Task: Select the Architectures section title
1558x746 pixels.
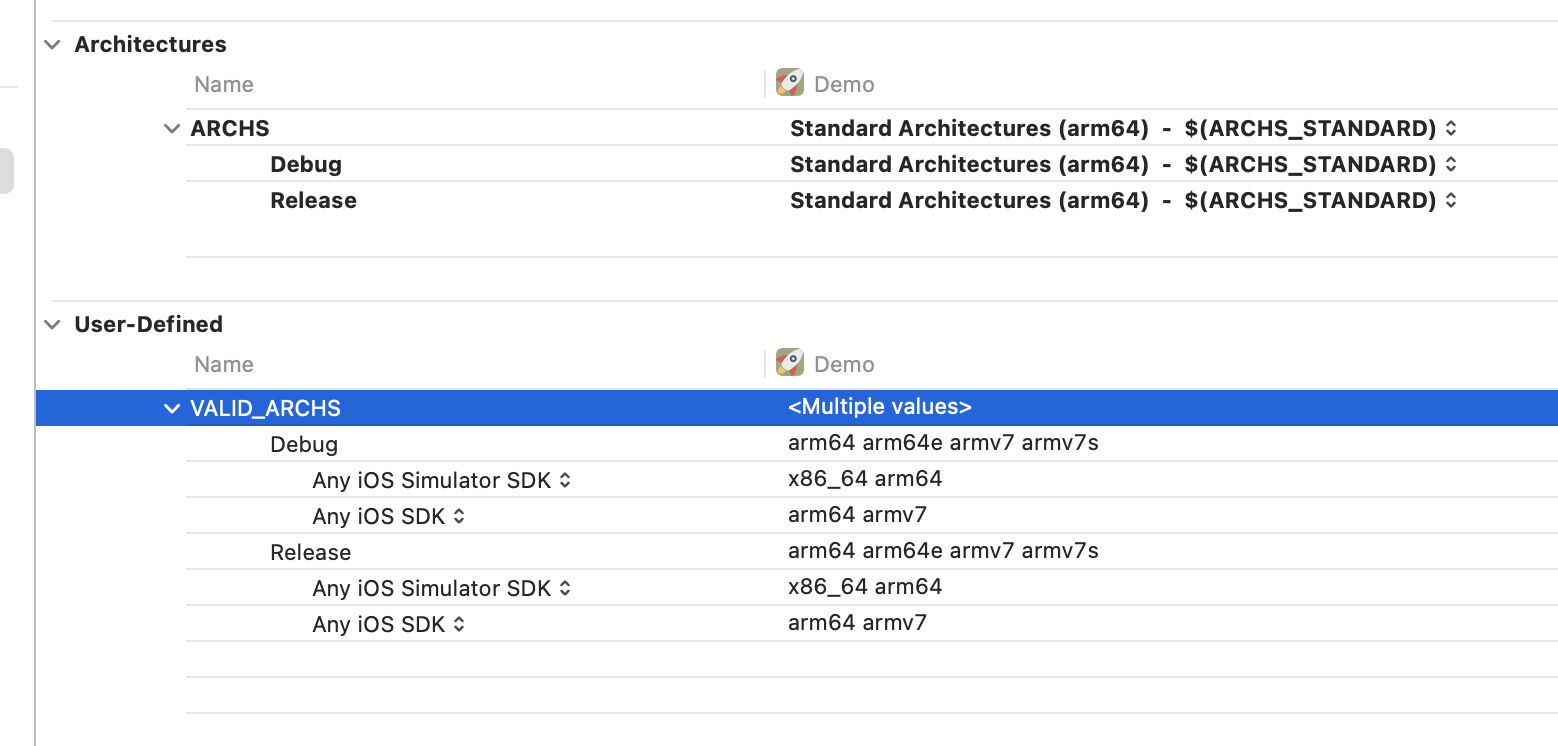Action: [x=151, y=45]
